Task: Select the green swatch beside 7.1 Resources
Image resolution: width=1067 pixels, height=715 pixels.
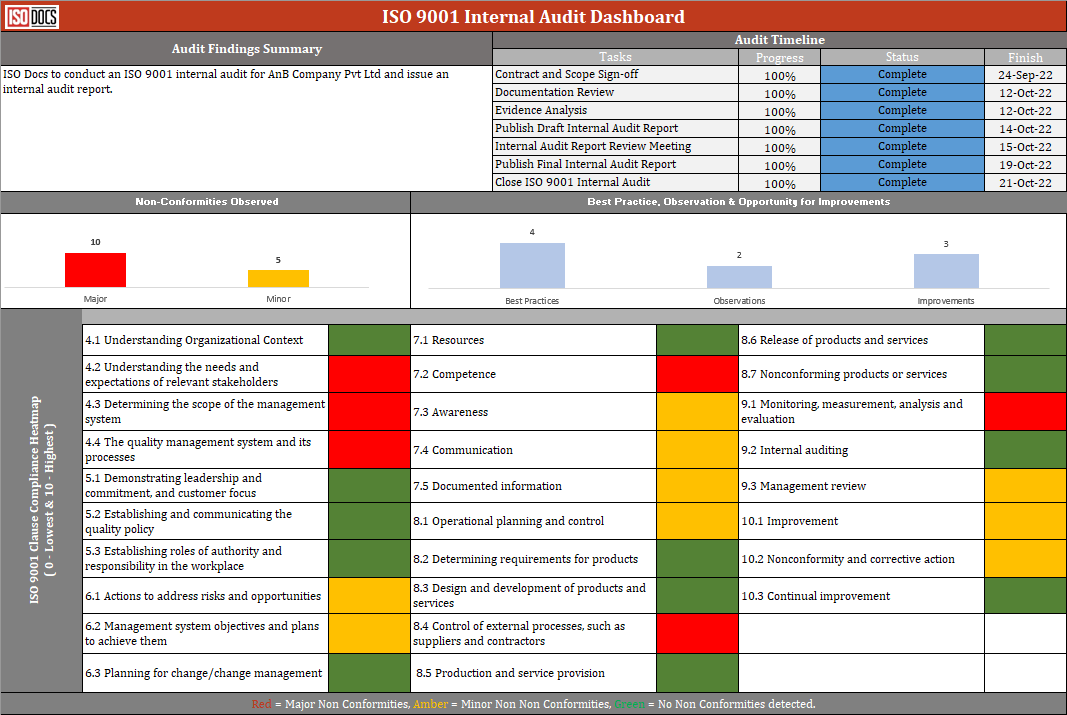Action: pos(697,340)
